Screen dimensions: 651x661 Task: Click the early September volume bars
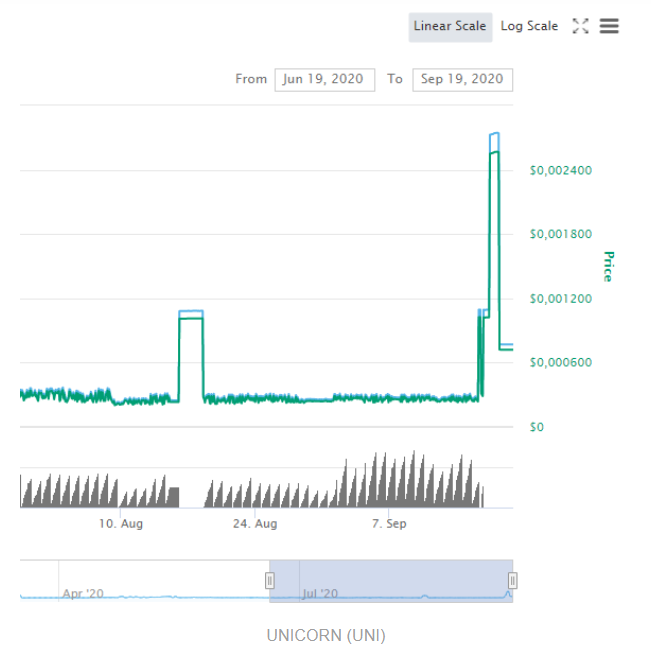(405, 480)
